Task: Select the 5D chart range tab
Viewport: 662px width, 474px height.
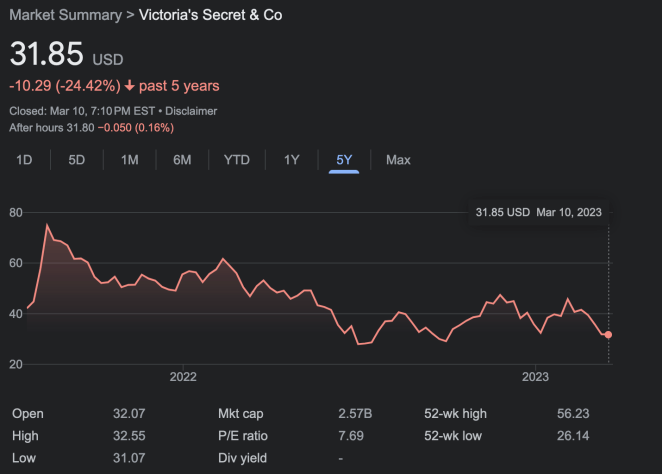Action: 76,160
